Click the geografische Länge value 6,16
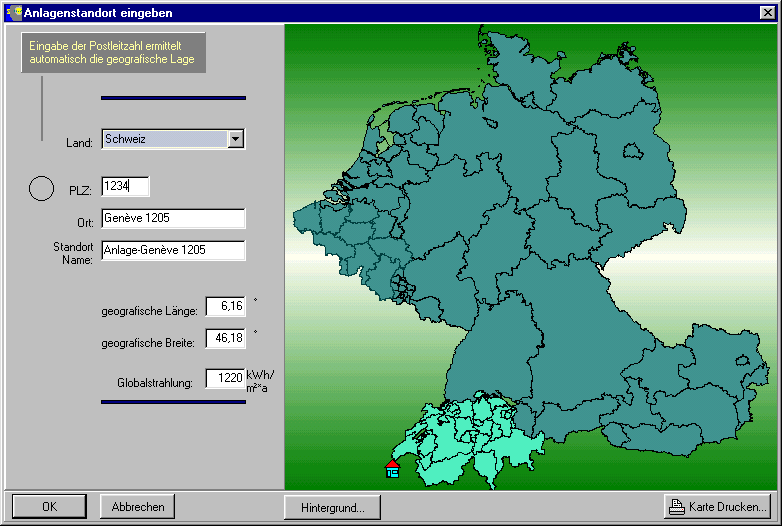Screen dimensions: 782x526 [225, 306]
